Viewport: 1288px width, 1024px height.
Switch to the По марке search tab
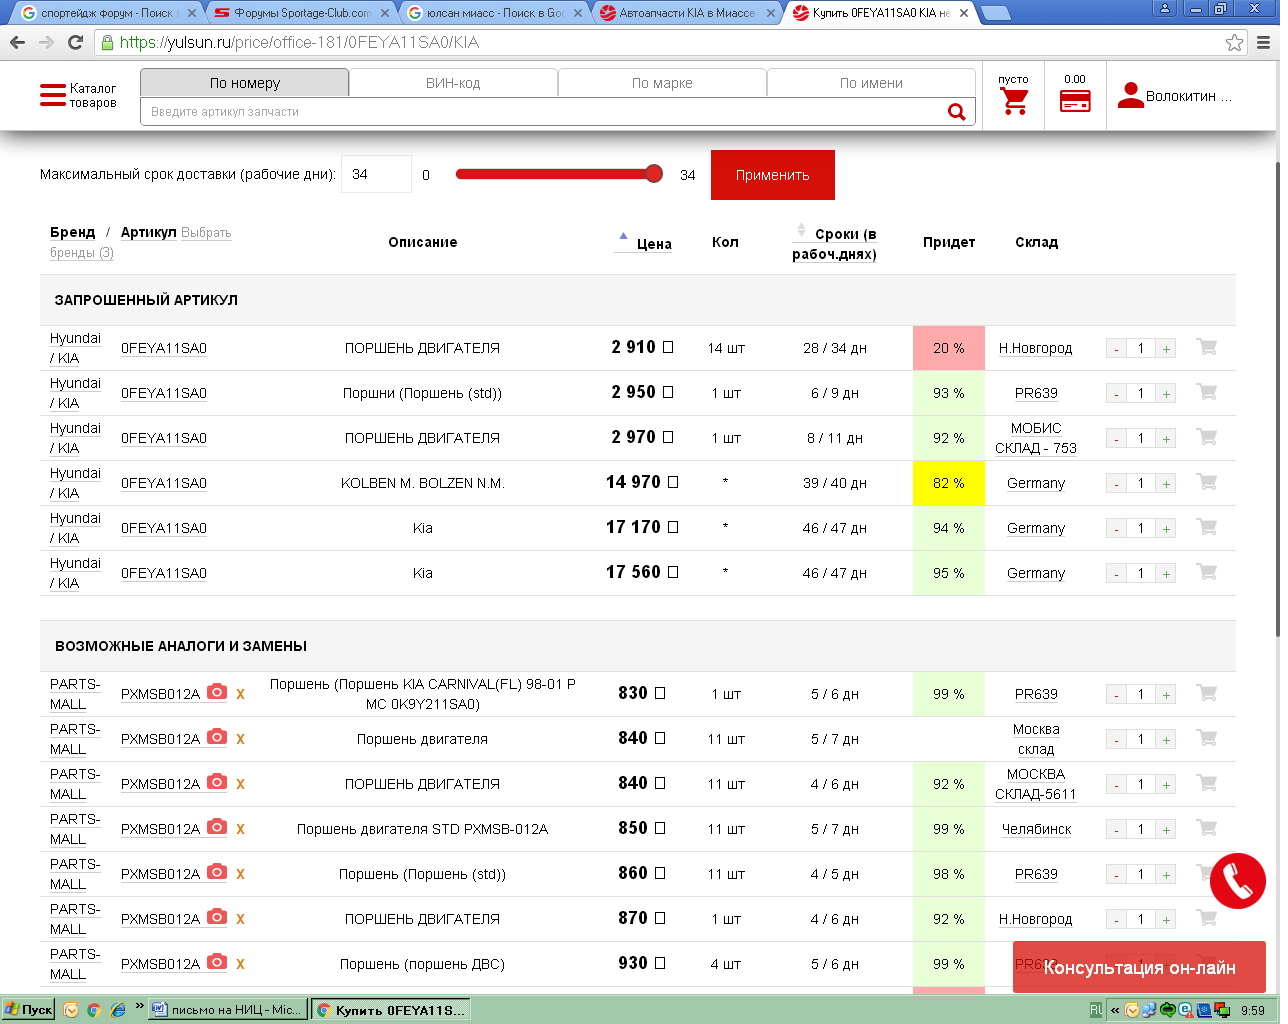[x=662, y=83]
